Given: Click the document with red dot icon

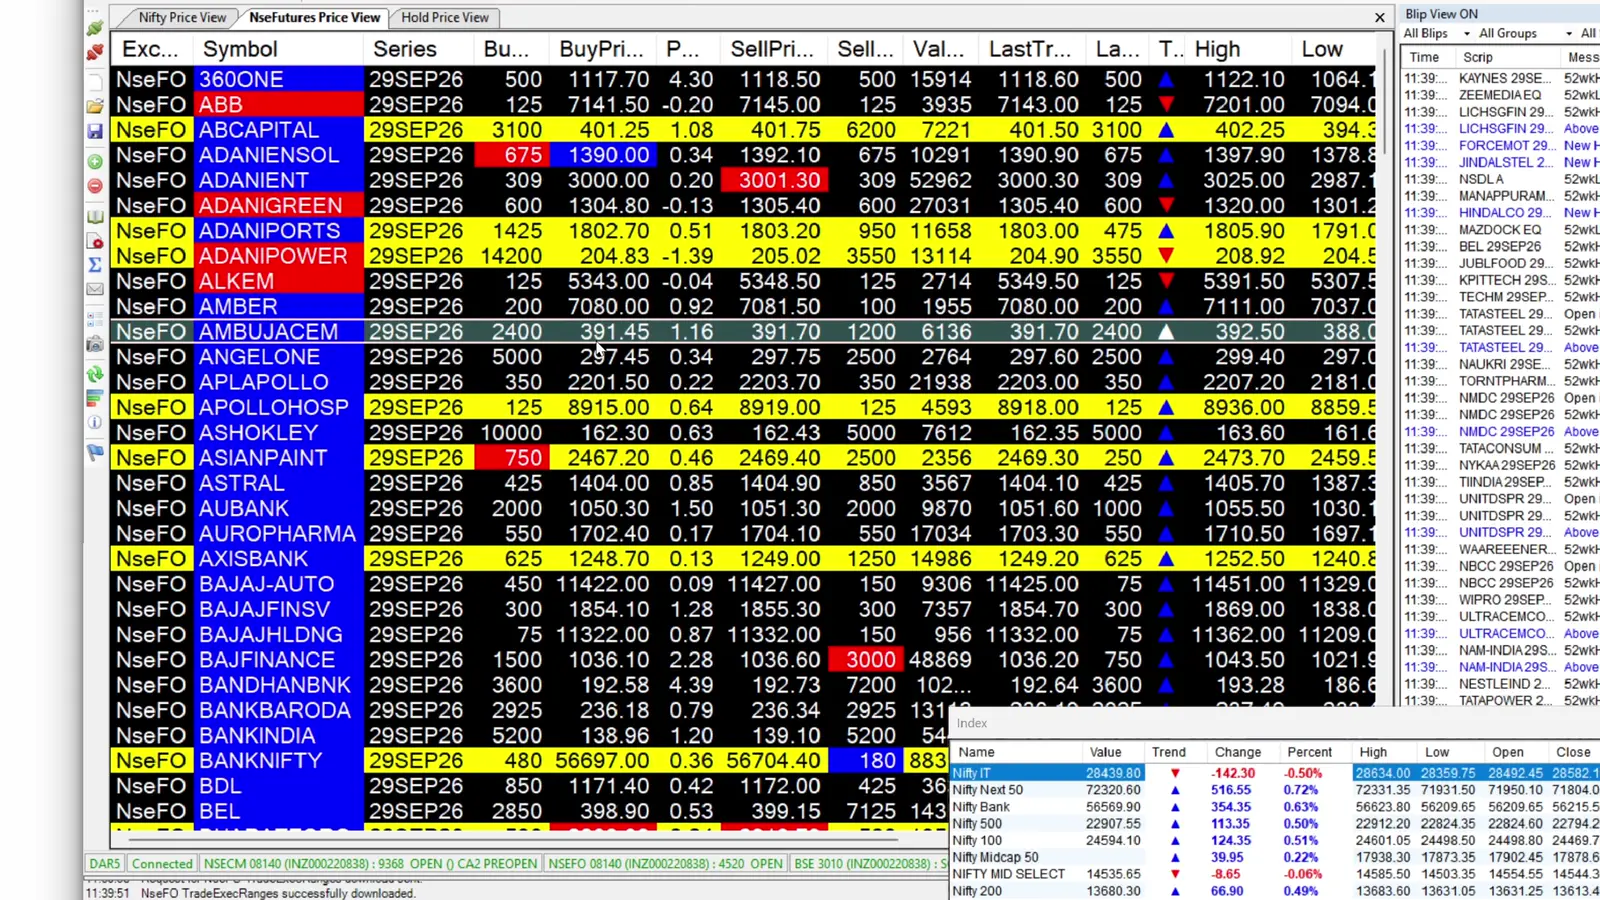Looking at the screenshot, I should 95,241.
